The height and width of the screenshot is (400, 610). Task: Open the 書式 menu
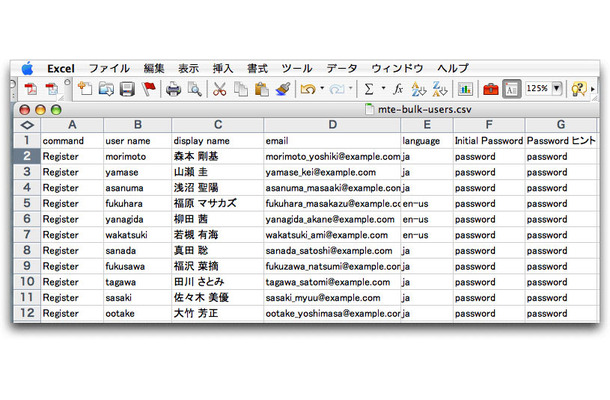click(257, 68)
